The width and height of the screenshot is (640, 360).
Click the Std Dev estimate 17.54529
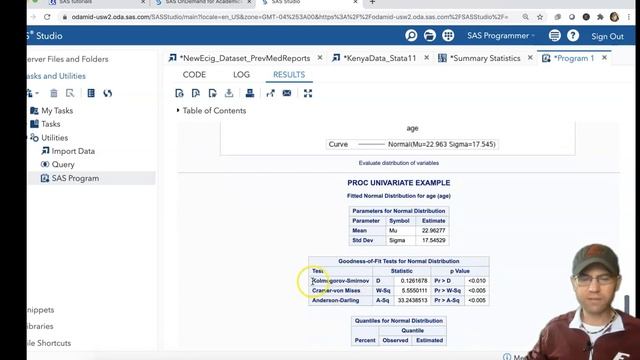click(433, 240)
